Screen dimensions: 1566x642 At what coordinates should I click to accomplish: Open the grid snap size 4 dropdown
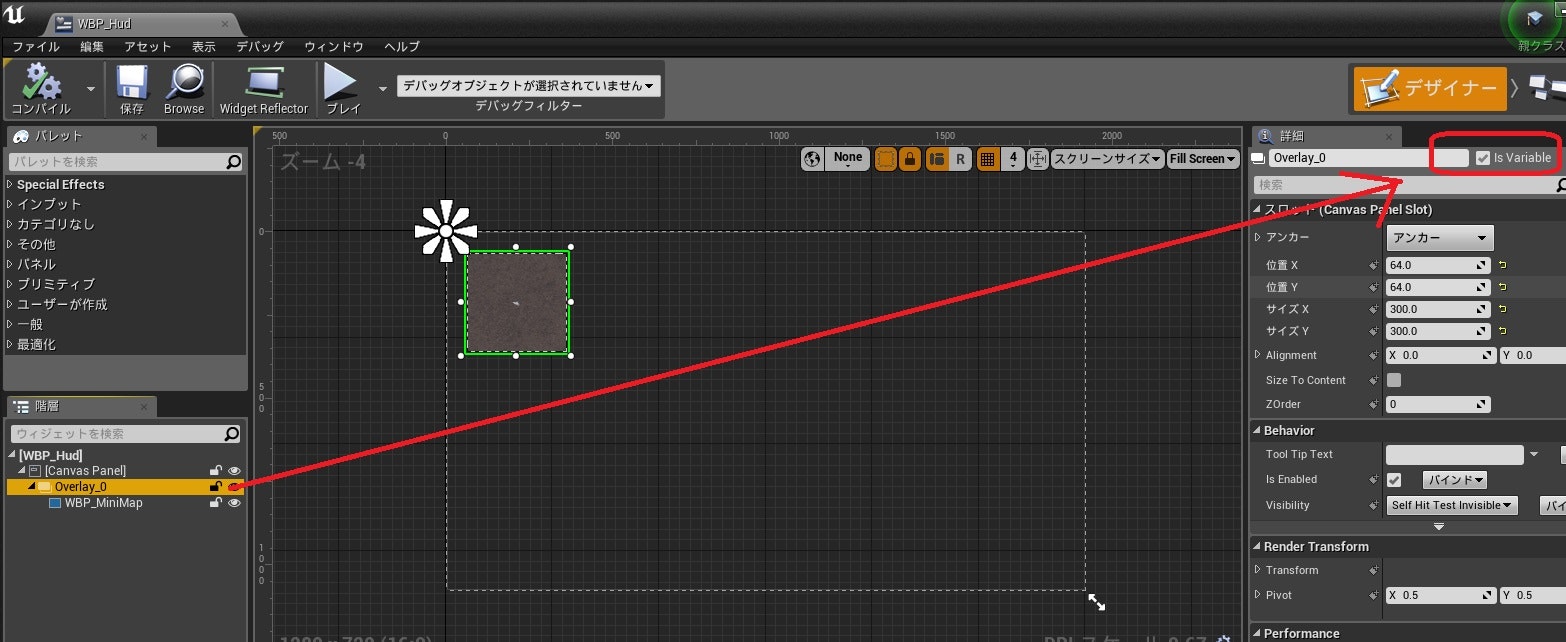pyautogui.click(x=1013, y=158)
